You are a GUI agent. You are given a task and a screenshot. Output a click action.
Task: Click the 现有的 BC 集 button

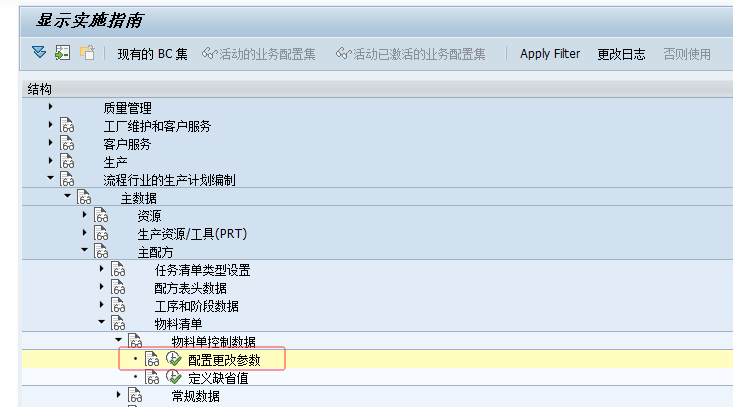[x=152, y=54]
